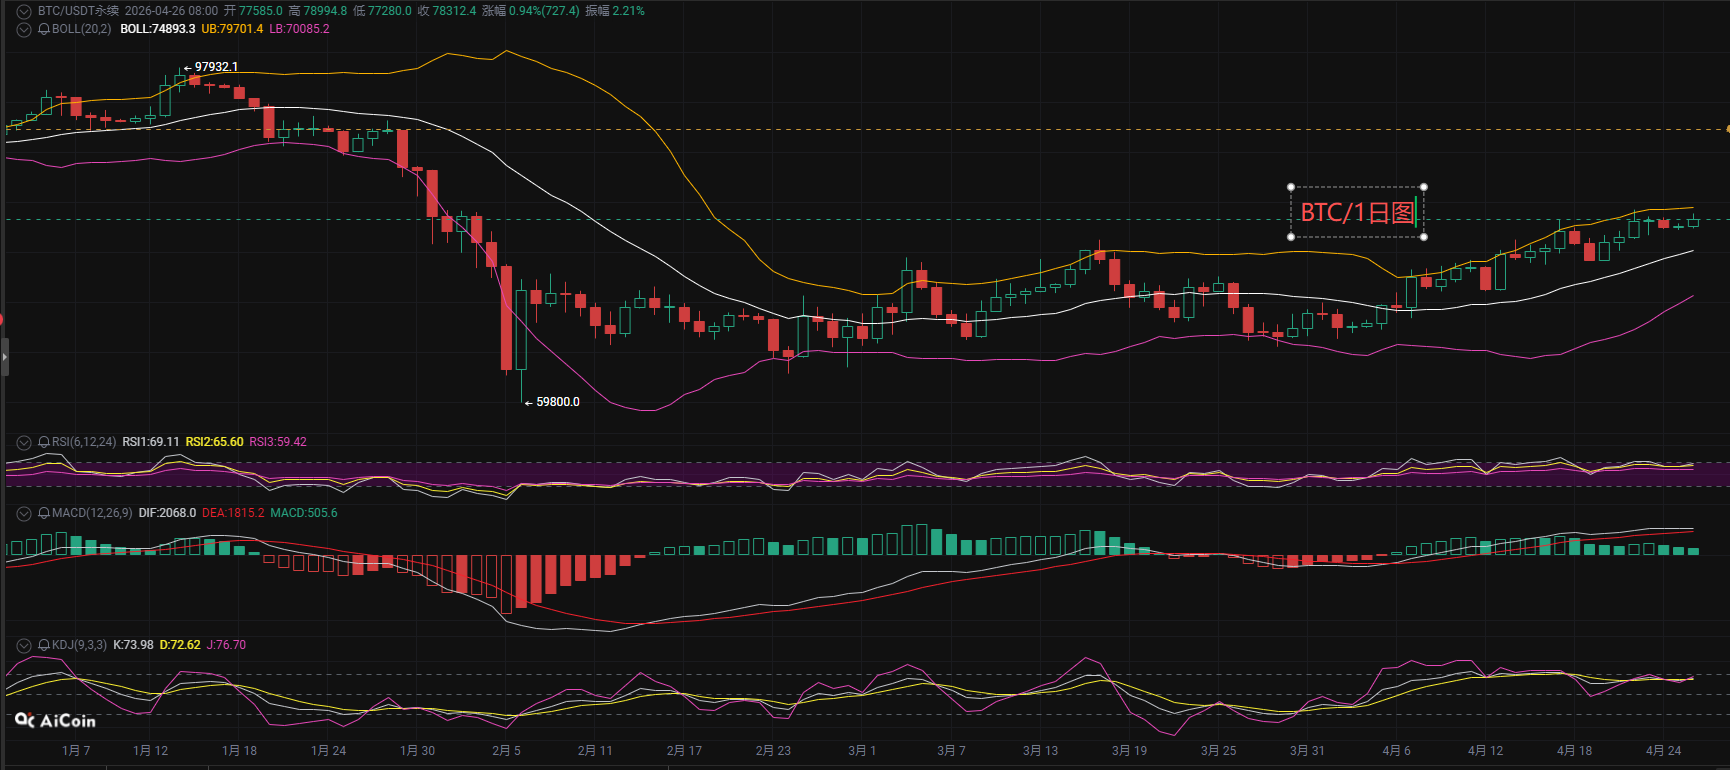Click the 97932.1 high price marker
This screenshot has height=770, width=1730.
pos(216,67)
